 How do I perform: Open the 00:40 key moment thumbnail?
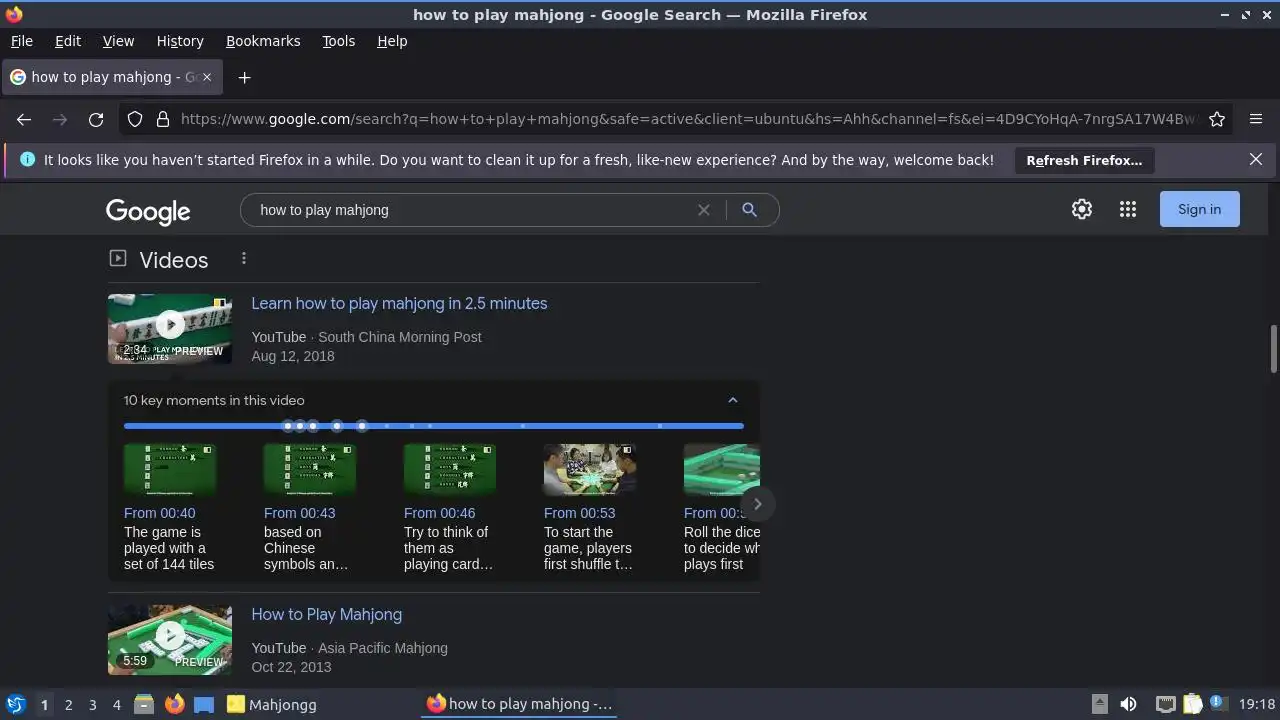pyautogui.click(x=170, y=470)
